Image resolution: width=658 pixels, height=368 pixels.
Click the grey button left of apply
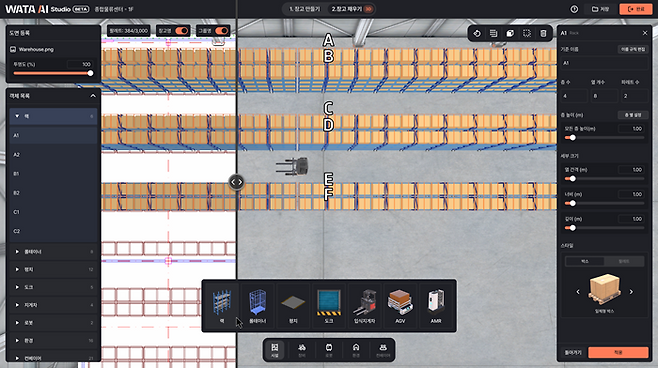(x=573, y=352)
